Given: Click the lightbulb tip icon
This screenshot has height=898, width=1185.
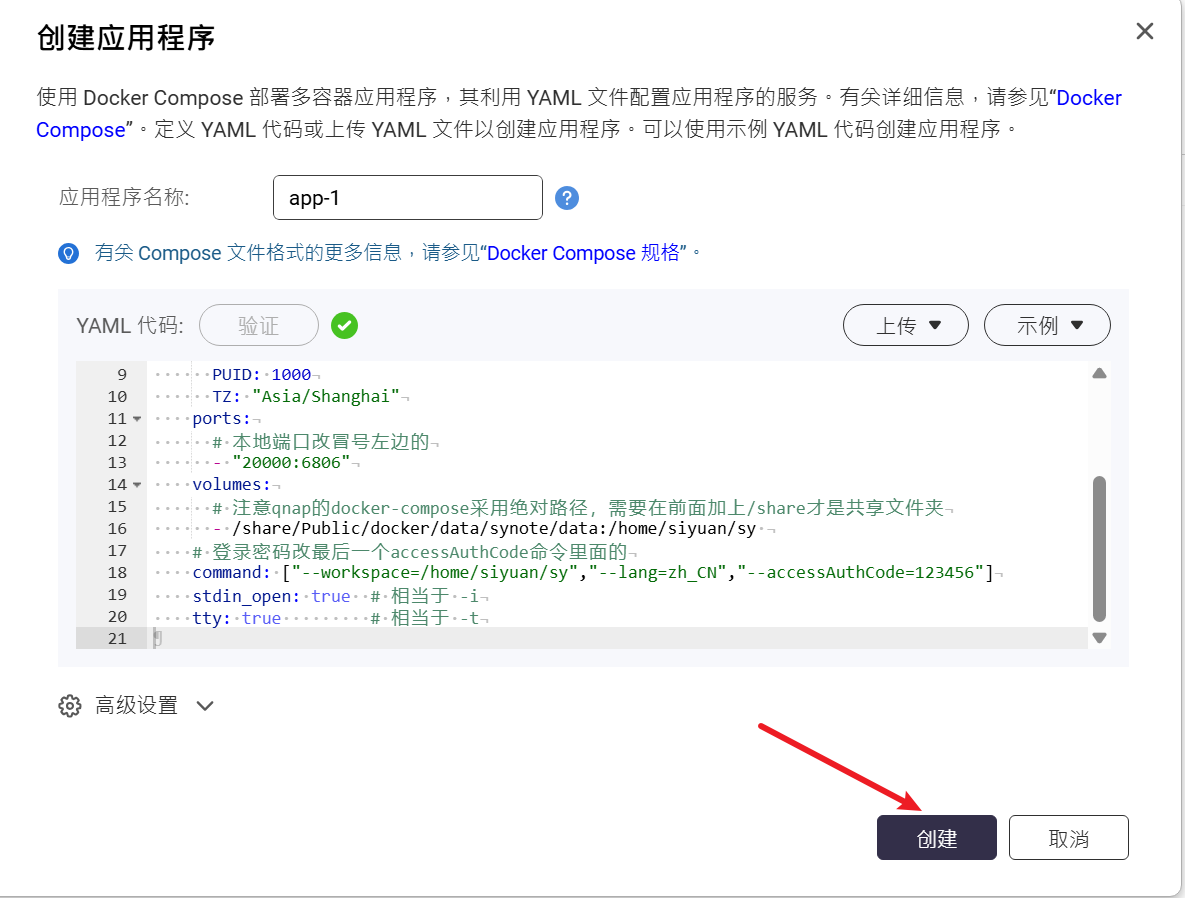Looking at the screenshot, I should click(x=68, y=254).
